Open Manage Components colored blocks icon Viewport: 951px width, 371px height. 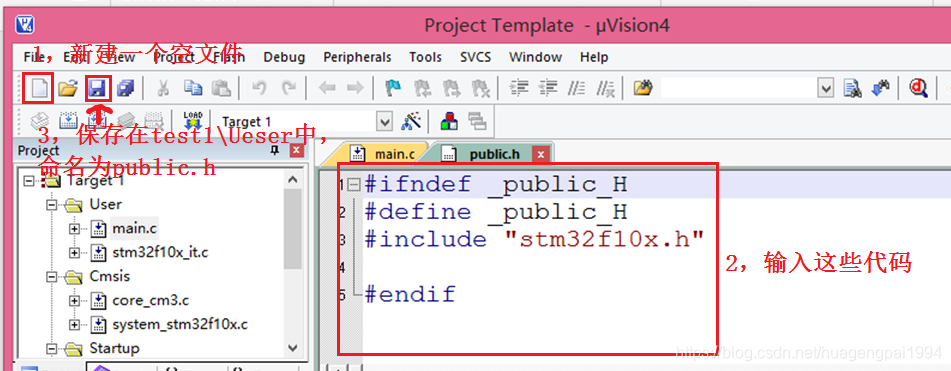tap(449, 121)
